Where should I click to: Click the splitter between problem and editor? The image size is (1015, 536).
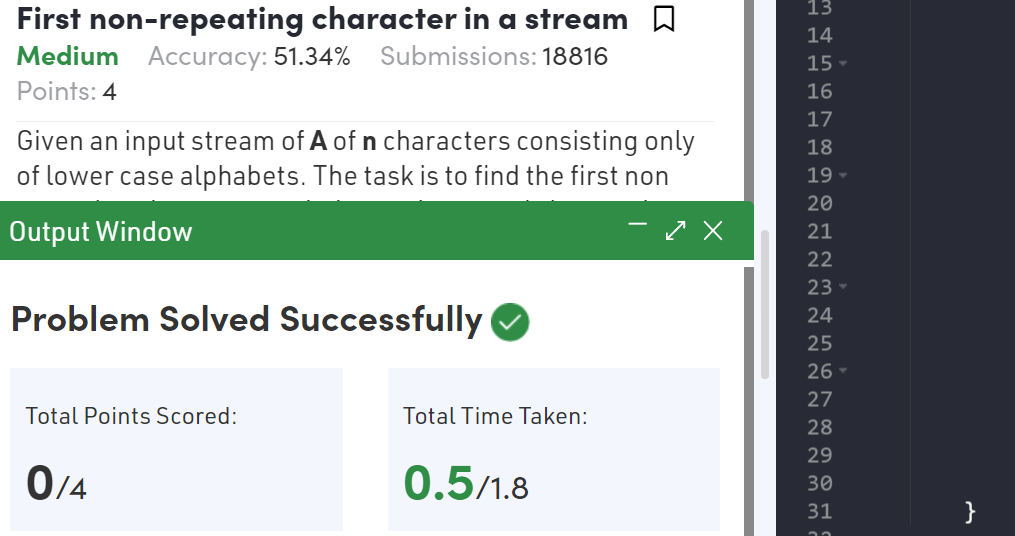coord(749,268)
